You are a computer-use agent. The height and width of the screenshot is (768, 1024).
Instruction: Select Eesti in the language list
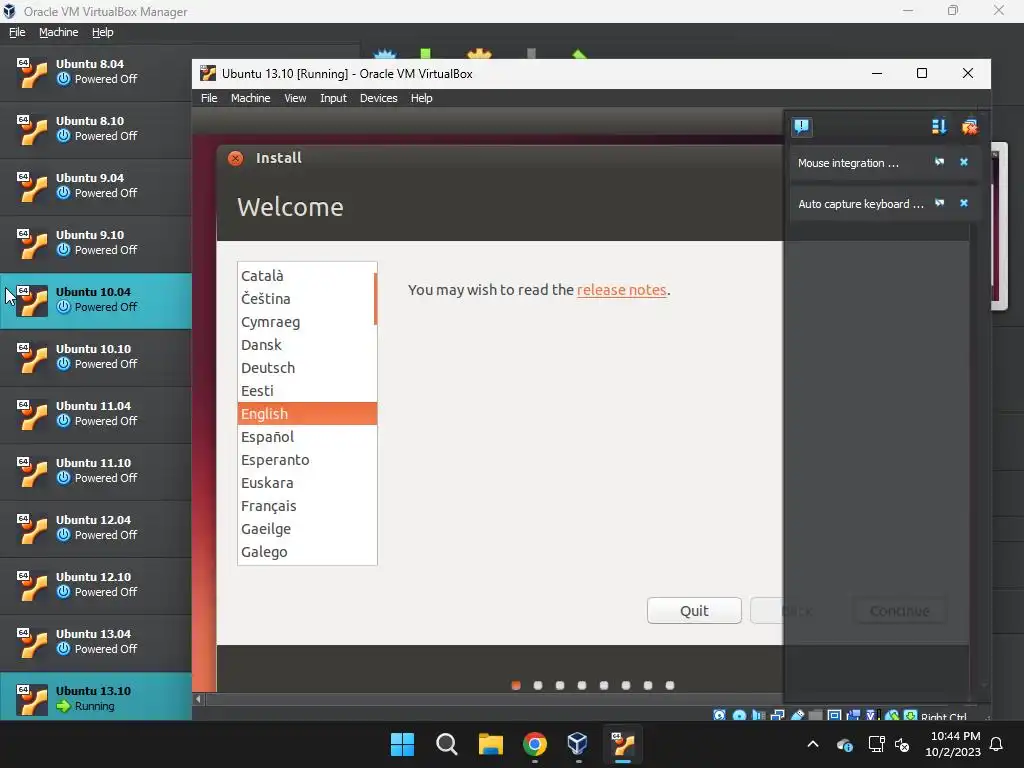307,391
